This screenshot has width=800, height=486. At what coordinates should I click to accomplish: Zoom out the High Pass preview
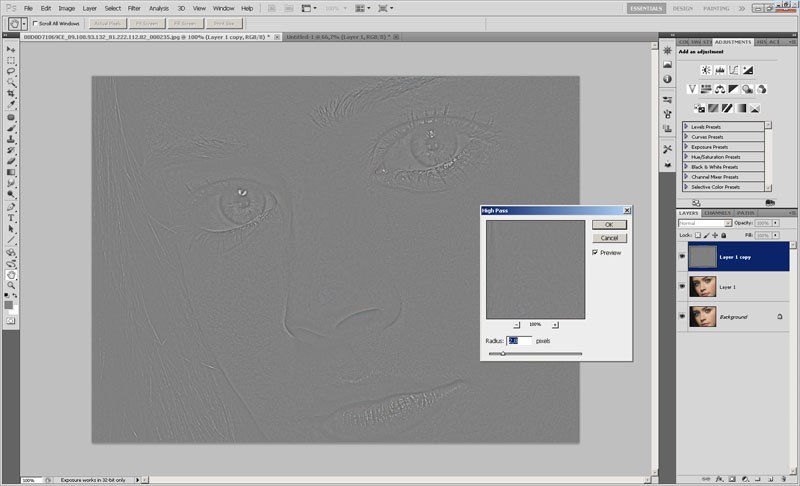pos(516,325)
